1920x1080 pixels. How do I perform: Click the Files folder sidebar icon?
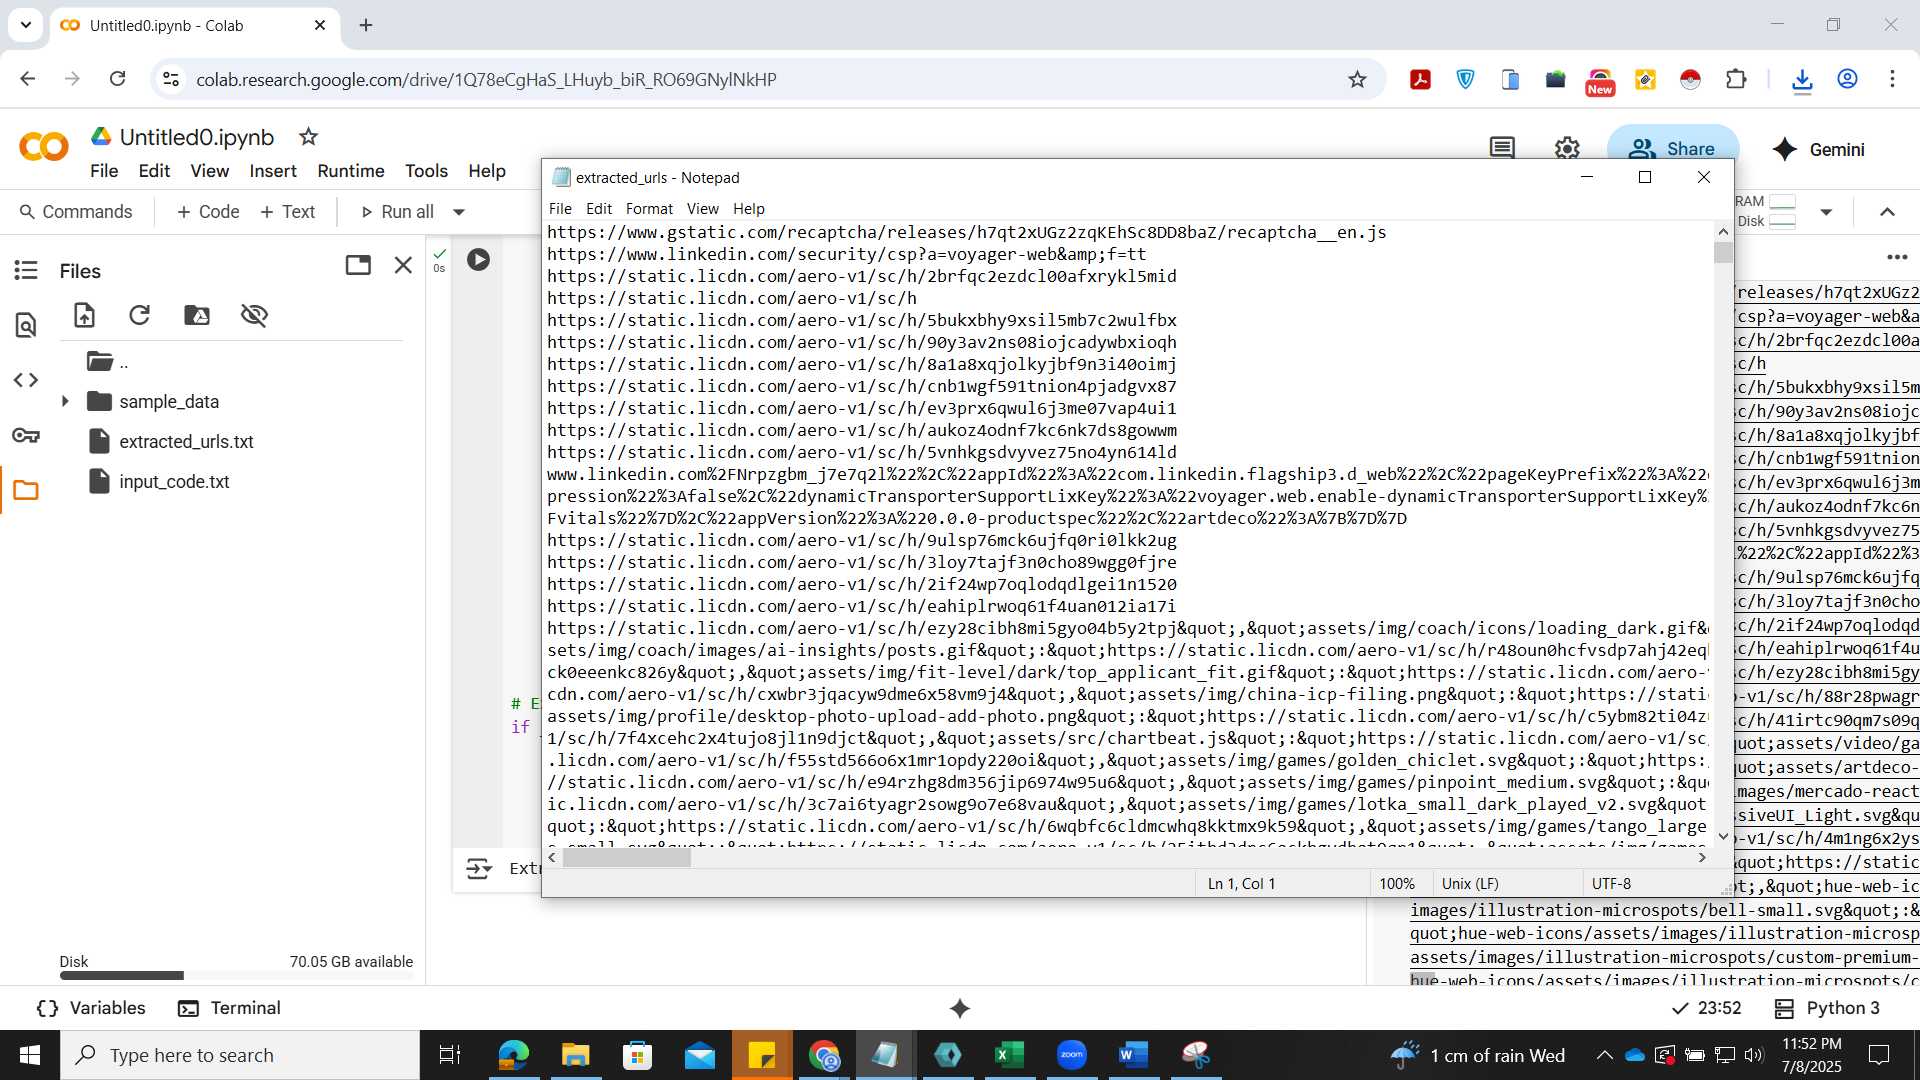(x=26, y=490)
